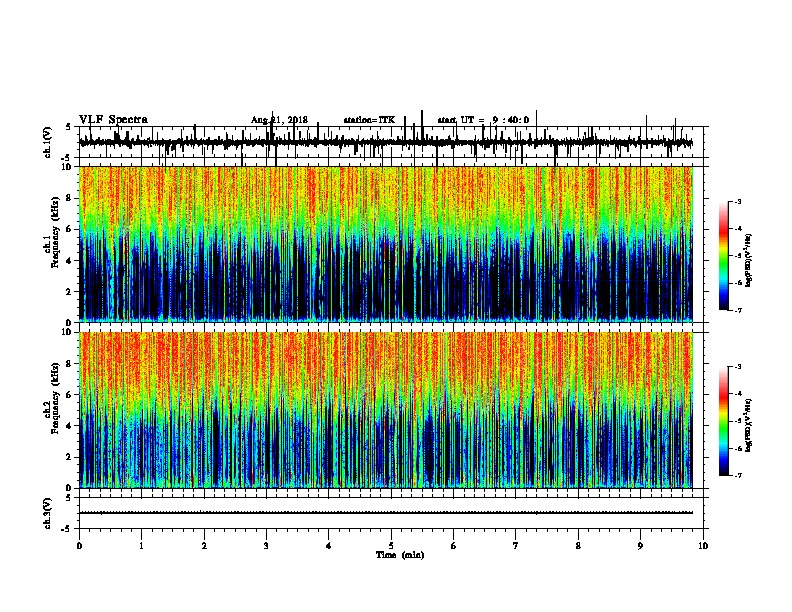
Task: Click time axis tick label '9'
Action: tap(640, 545)
